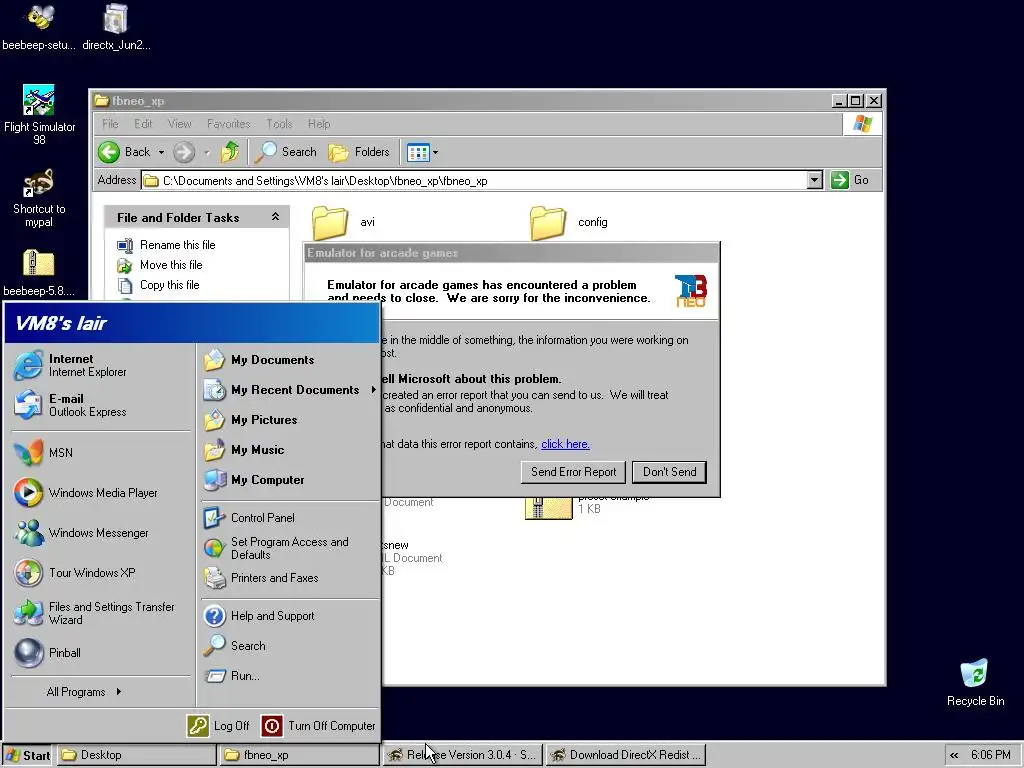This screenshot has height=768, width=1024.
Task: Select the directx_Jun2 desktop icon
Action: pos(116,27)
